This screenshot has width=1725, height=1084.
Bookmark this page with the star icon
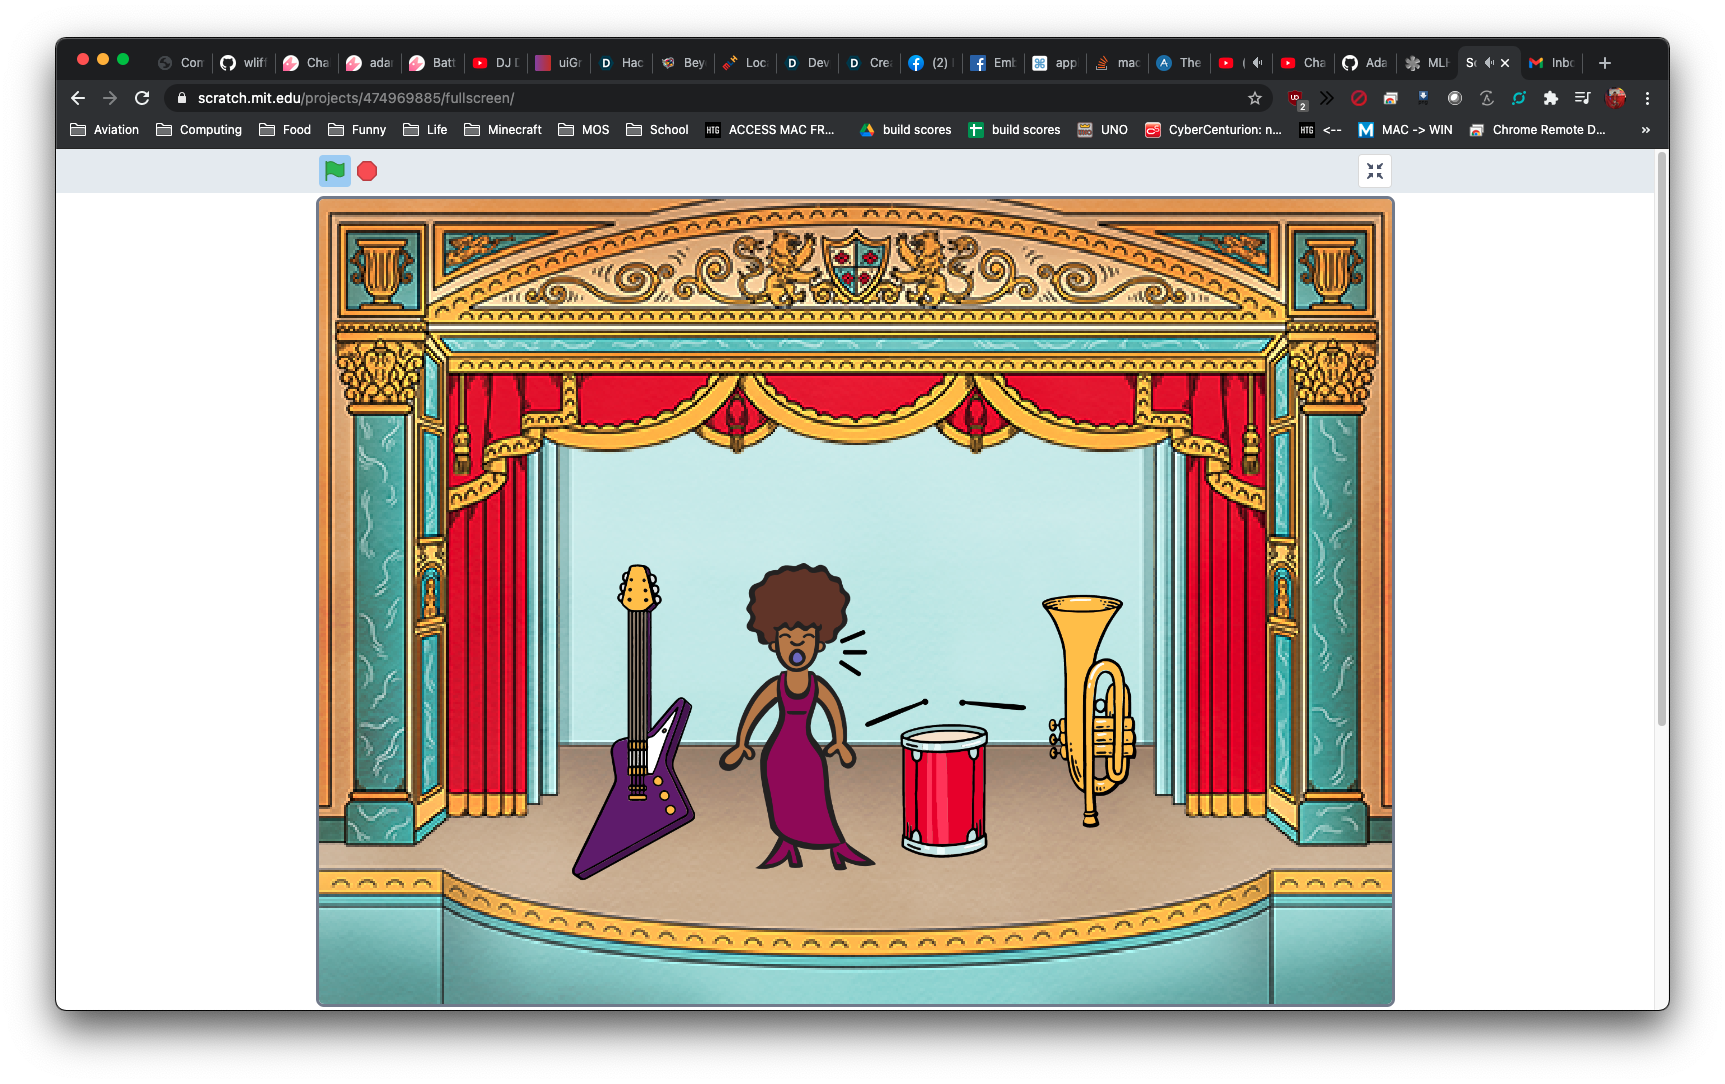[x=1255, y=98]
